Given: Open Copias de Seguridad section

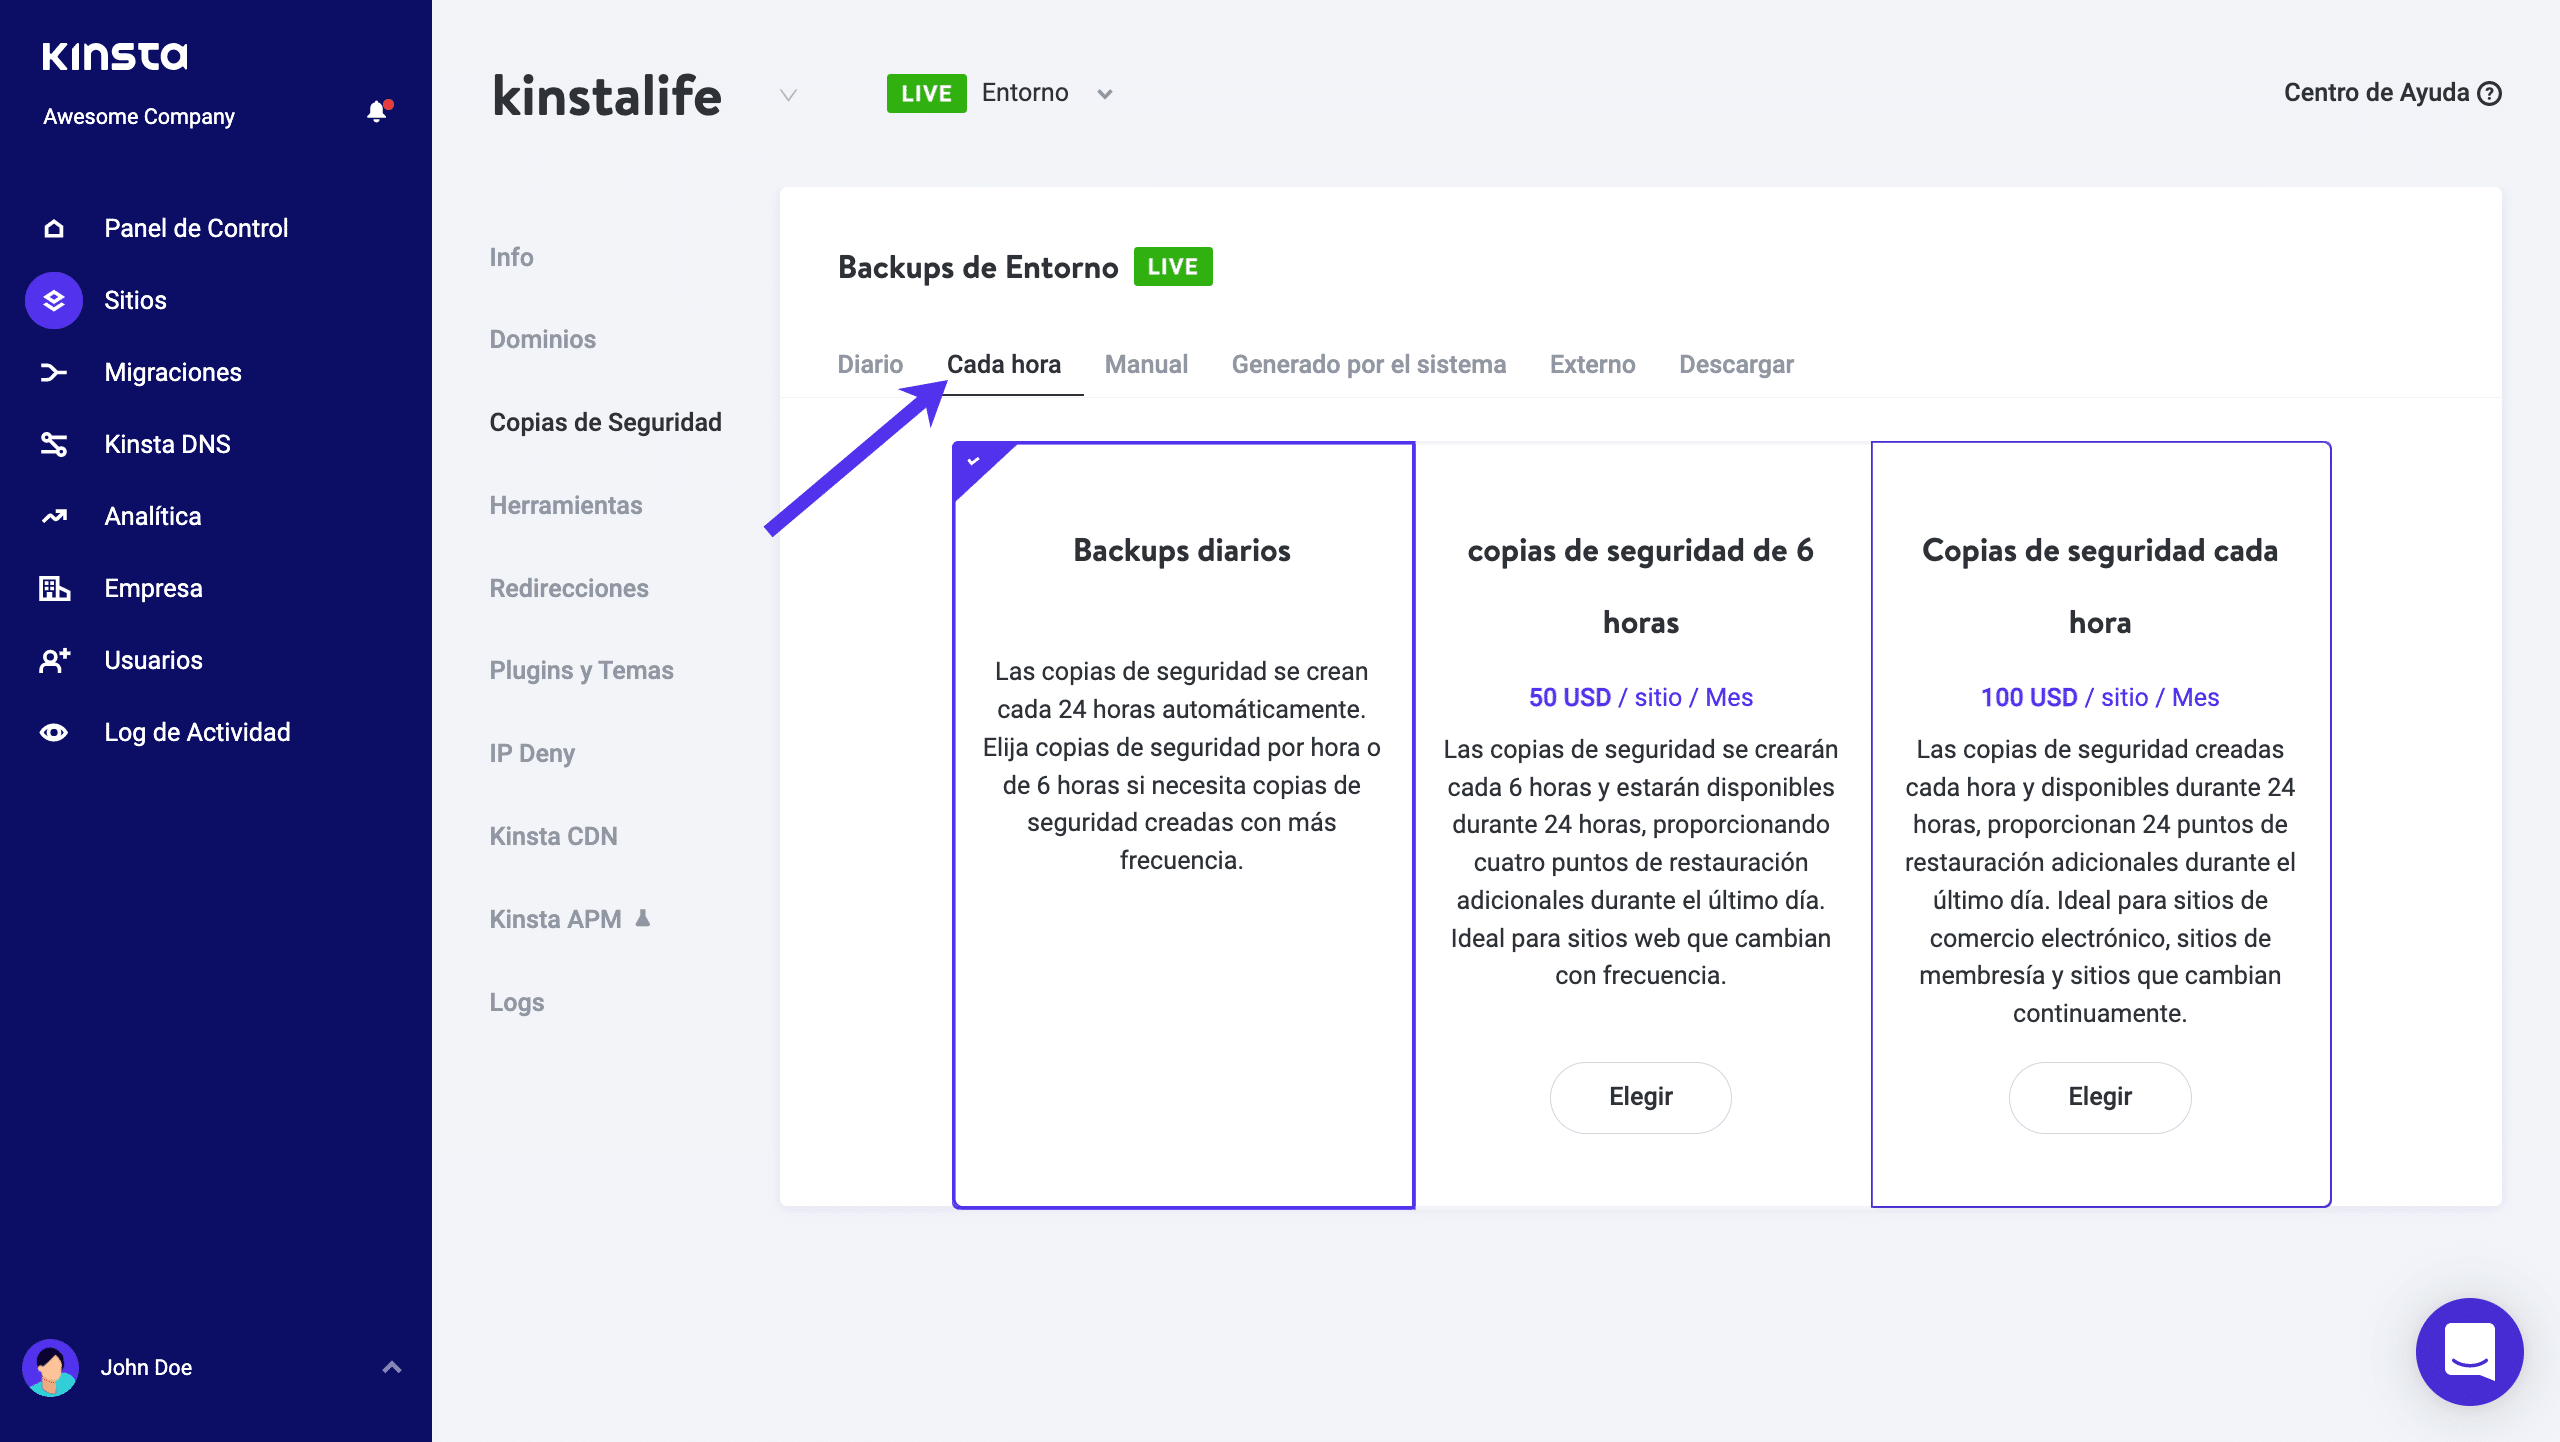Looking at the screenshot, I should [x=605, y=422].
